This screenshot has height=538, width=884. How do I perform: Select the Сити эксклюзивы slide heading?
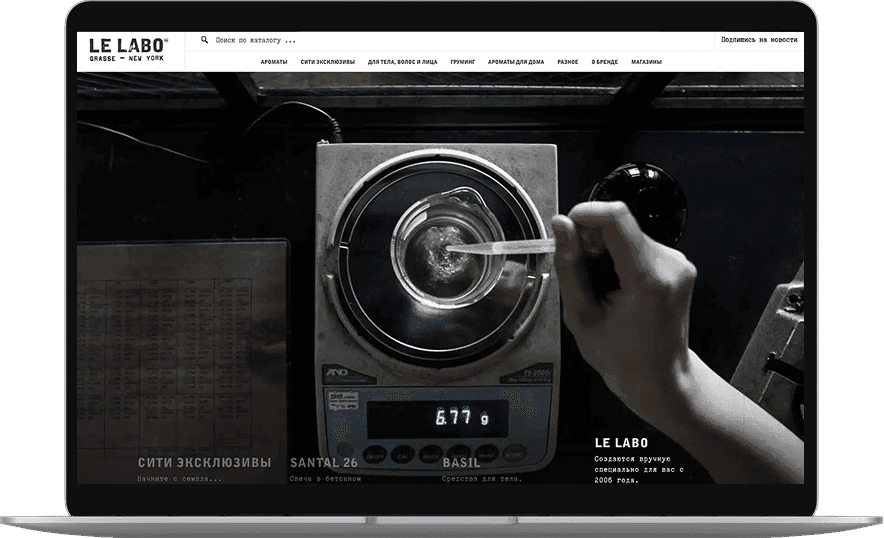[x=205, y=462]
